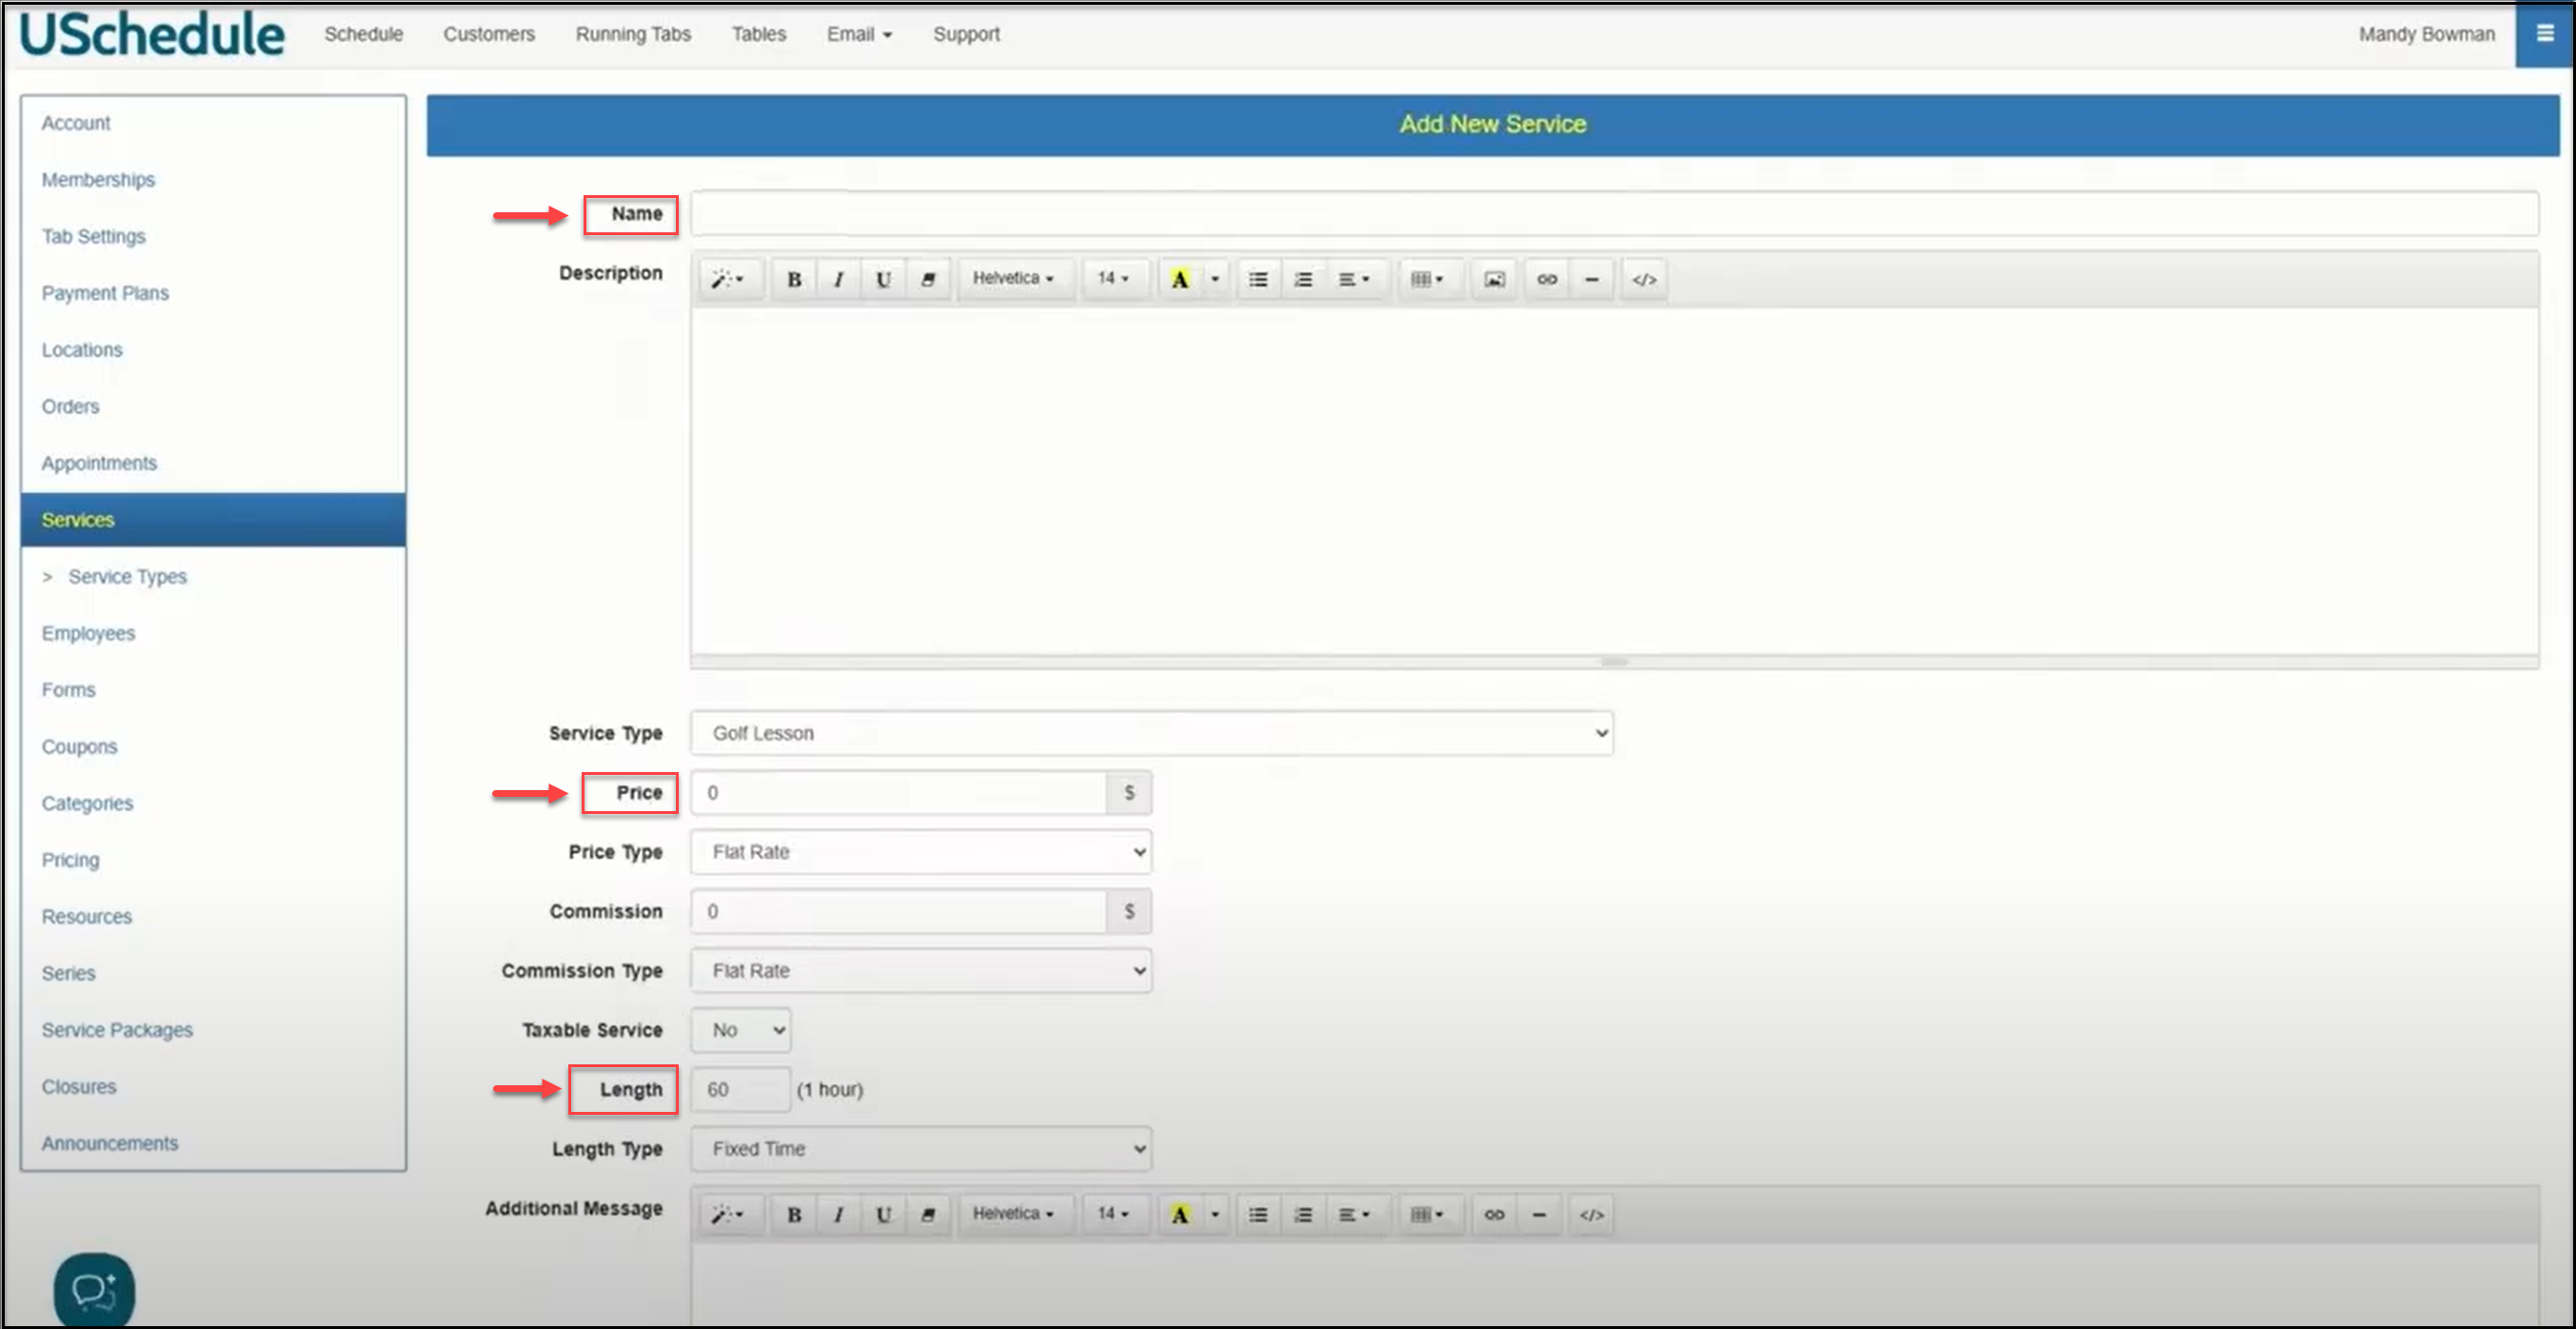Image resolution: width=2576 pixels, height=1329 pixels.
Task: Open Helvetica font dropdown in Description
Action: coord(1012,279)
